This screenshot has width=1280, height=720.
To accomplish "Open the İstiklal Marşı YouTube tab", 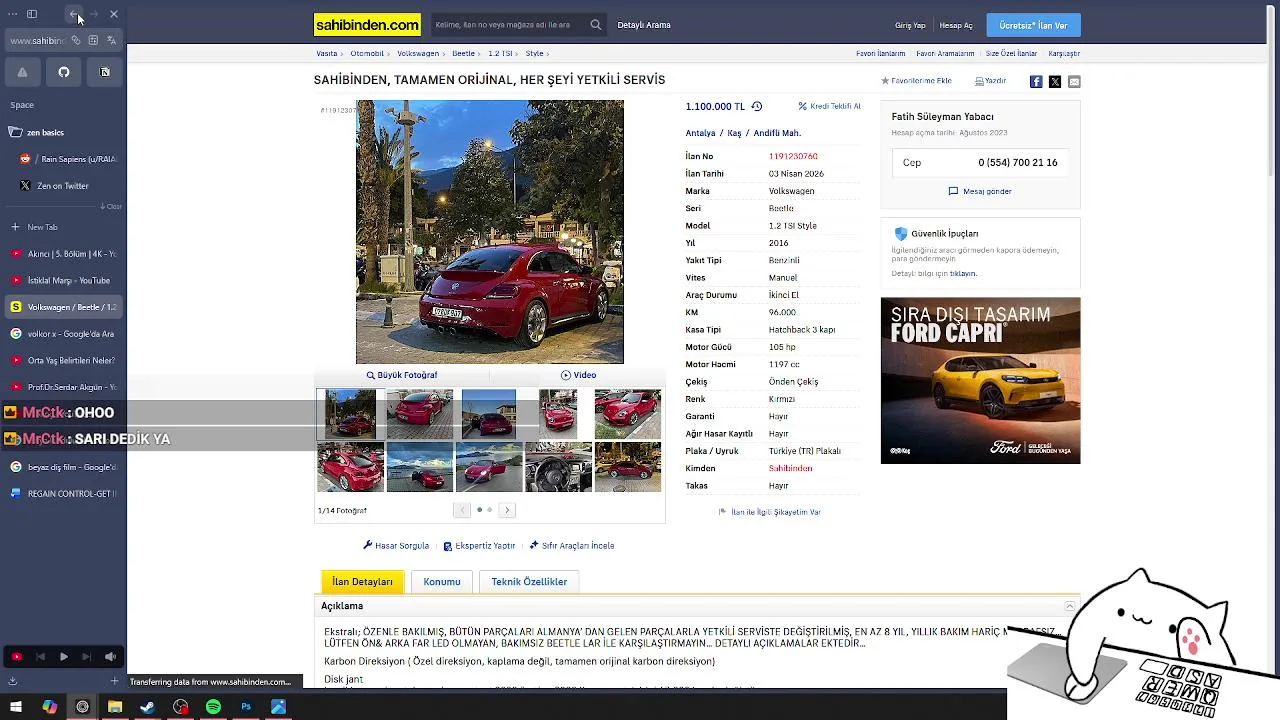I will [x=64, y=281].
